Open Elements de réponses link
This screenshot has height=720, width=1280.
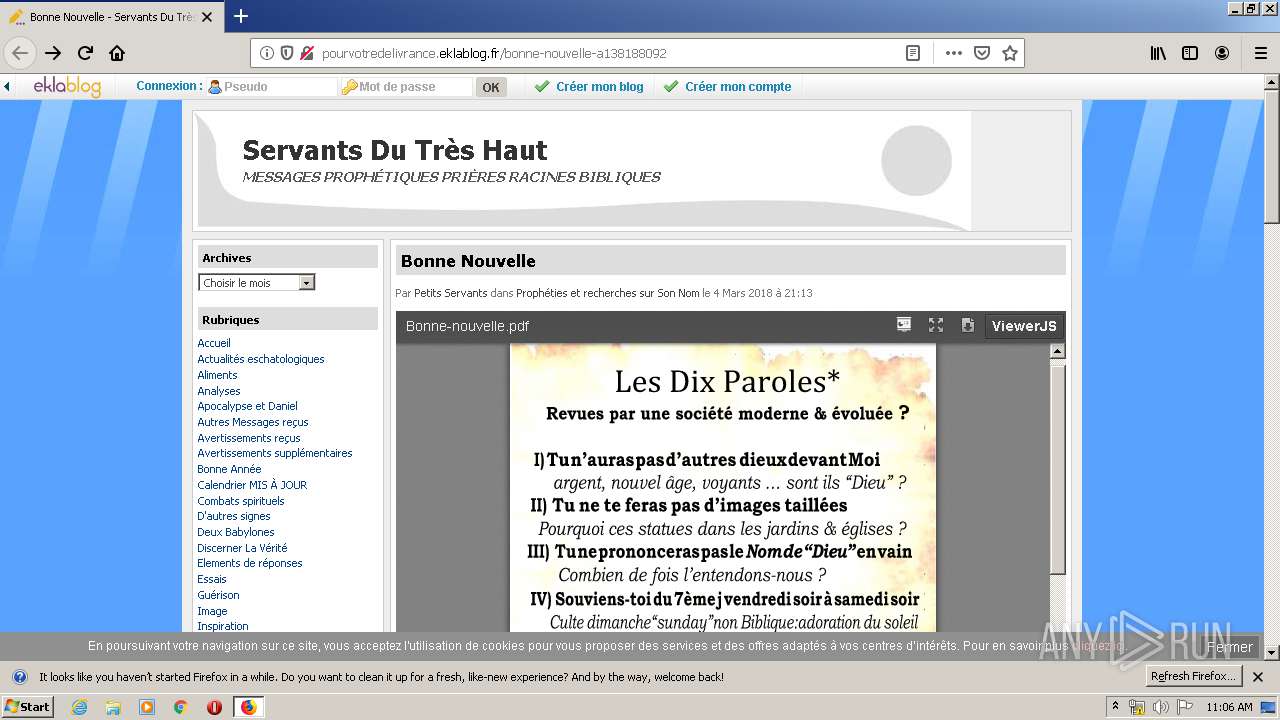(x=250, y=563)
